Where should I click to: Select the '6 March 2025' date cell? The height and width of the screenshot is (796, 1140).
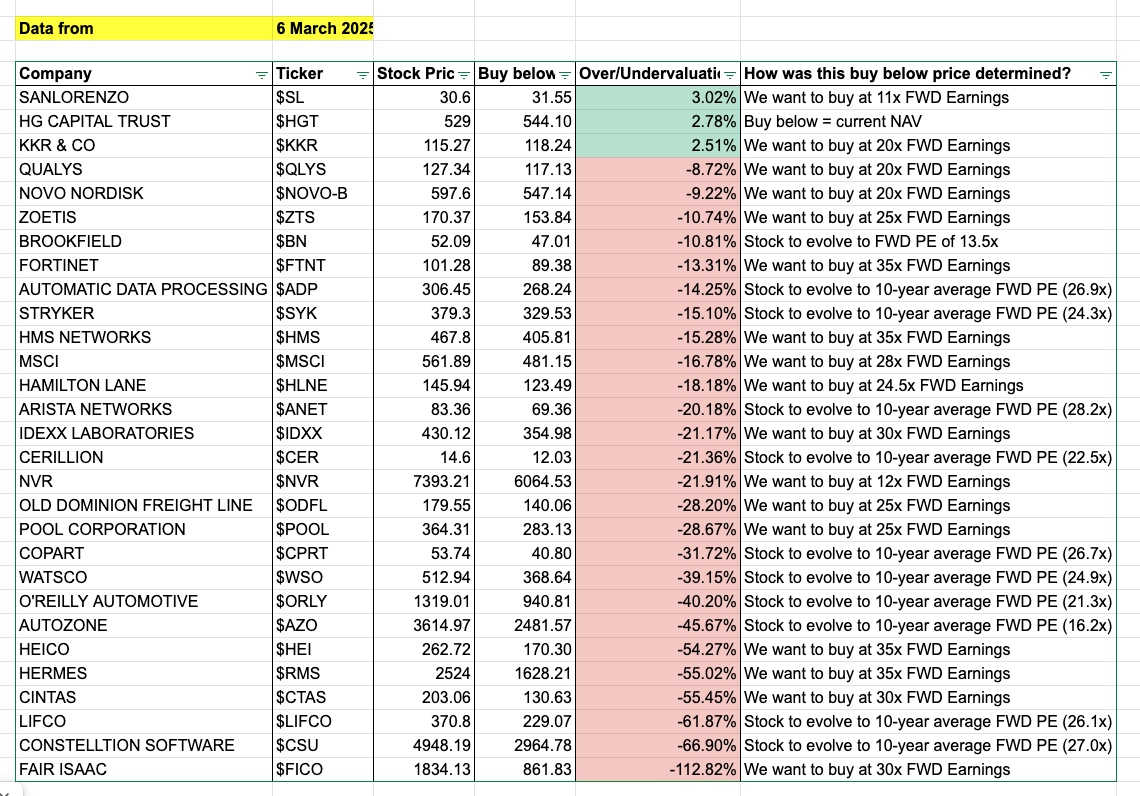point(323,28)
